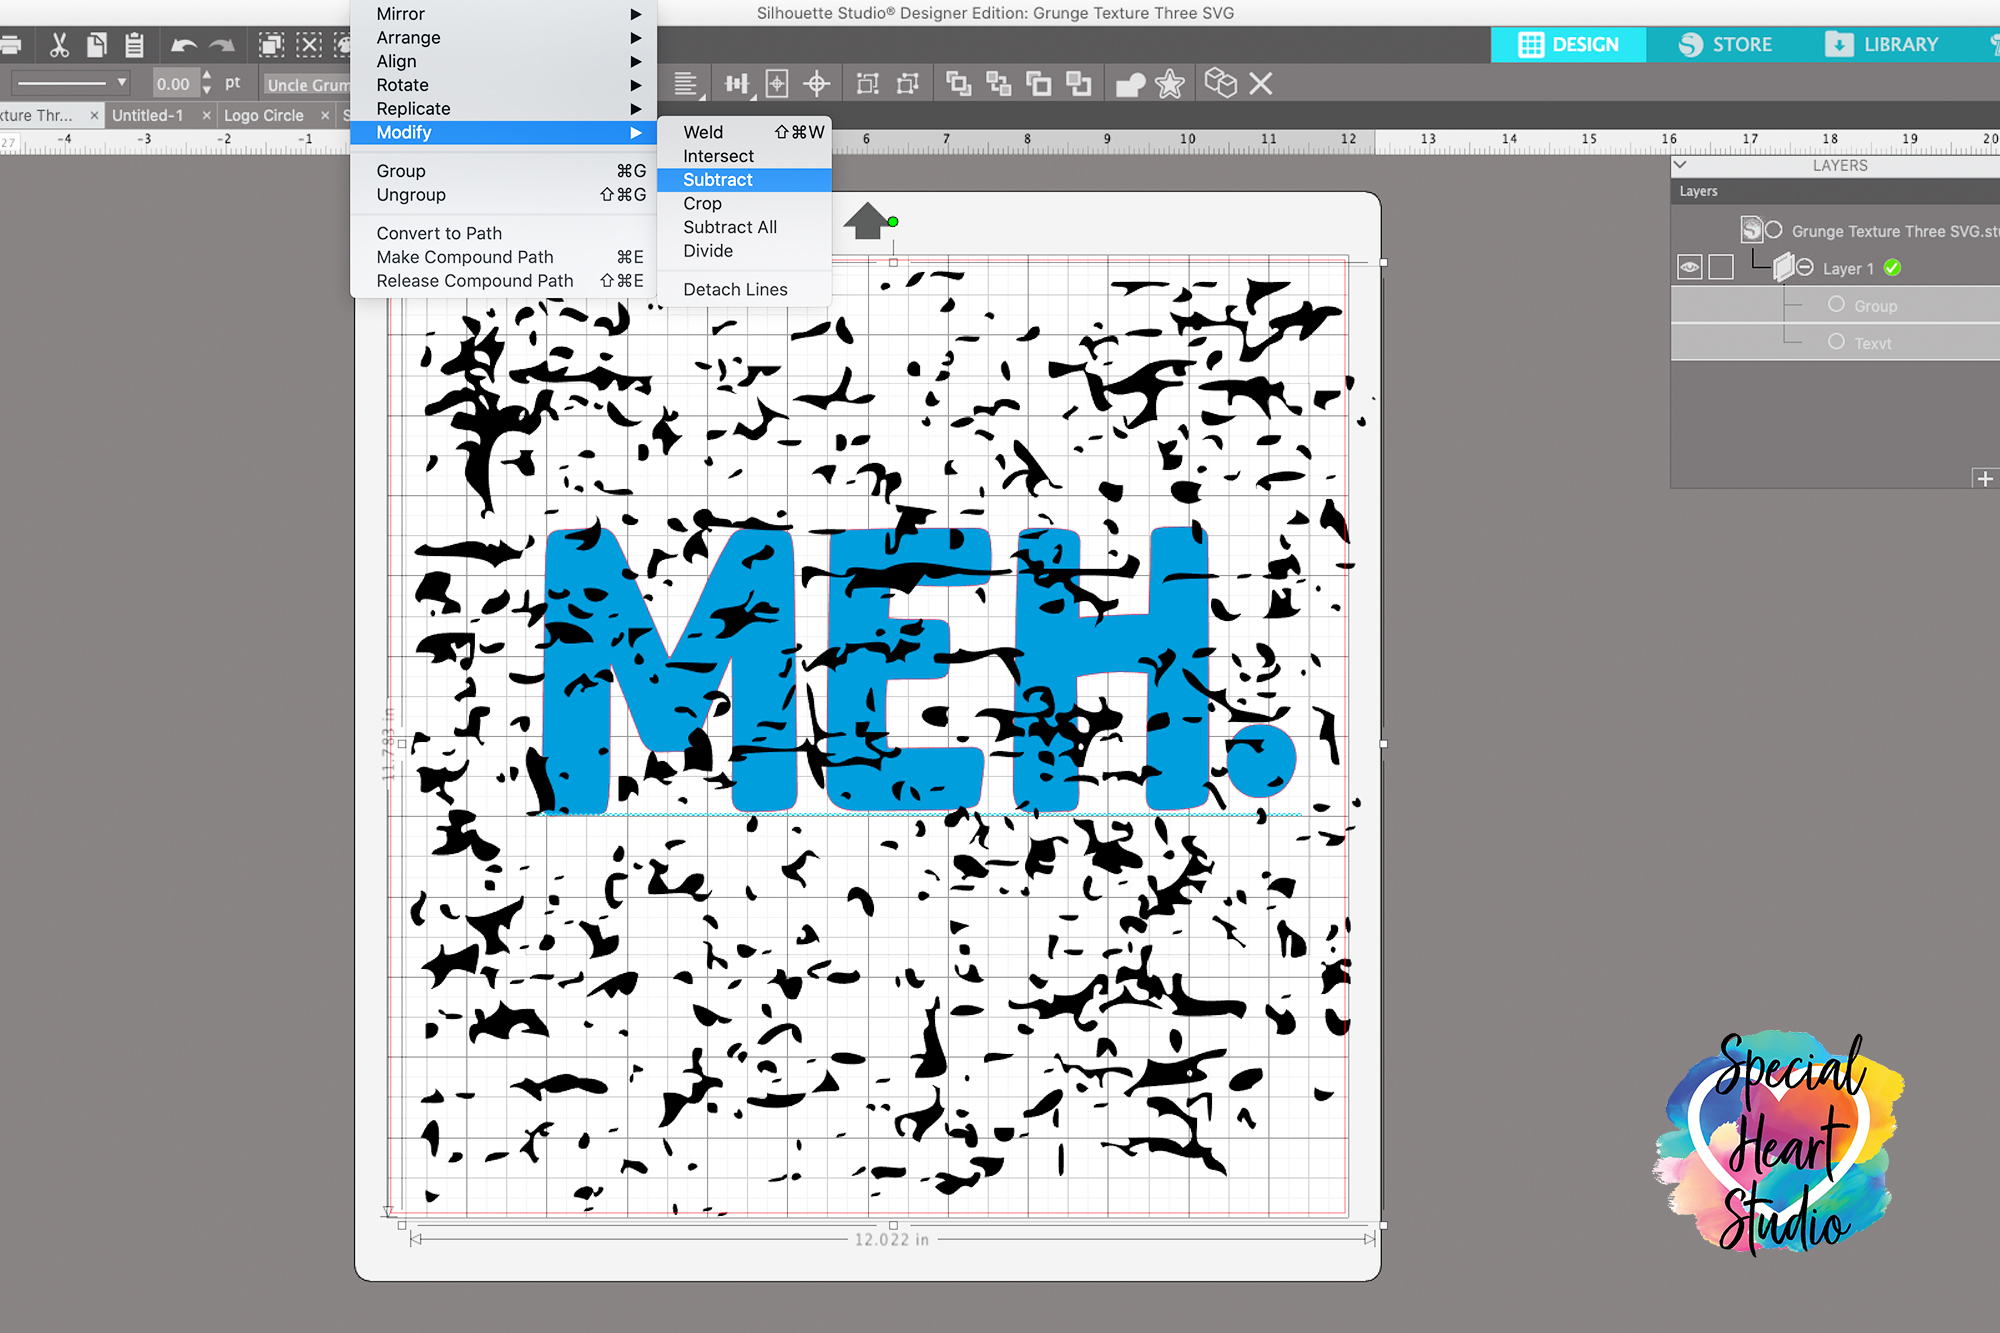Image resolution: width=2000 pixels, height=1333 pixels.
Task: Choose Detach Lines from submenu
Action: [x=744, y=290]
